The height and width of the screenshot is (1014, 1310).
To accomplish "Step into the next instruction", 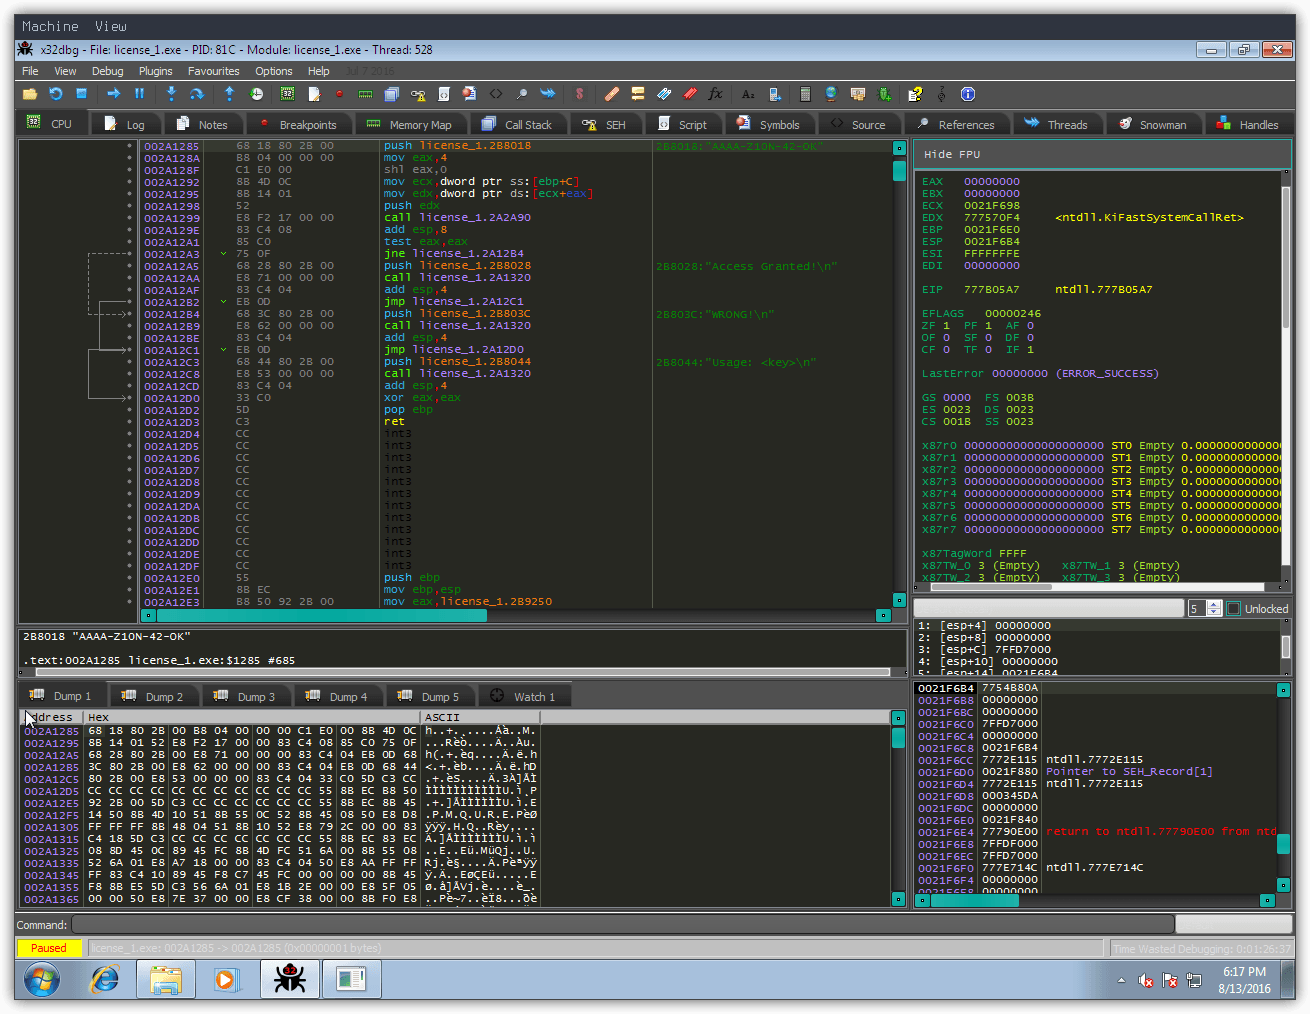I will pos(171,94).
